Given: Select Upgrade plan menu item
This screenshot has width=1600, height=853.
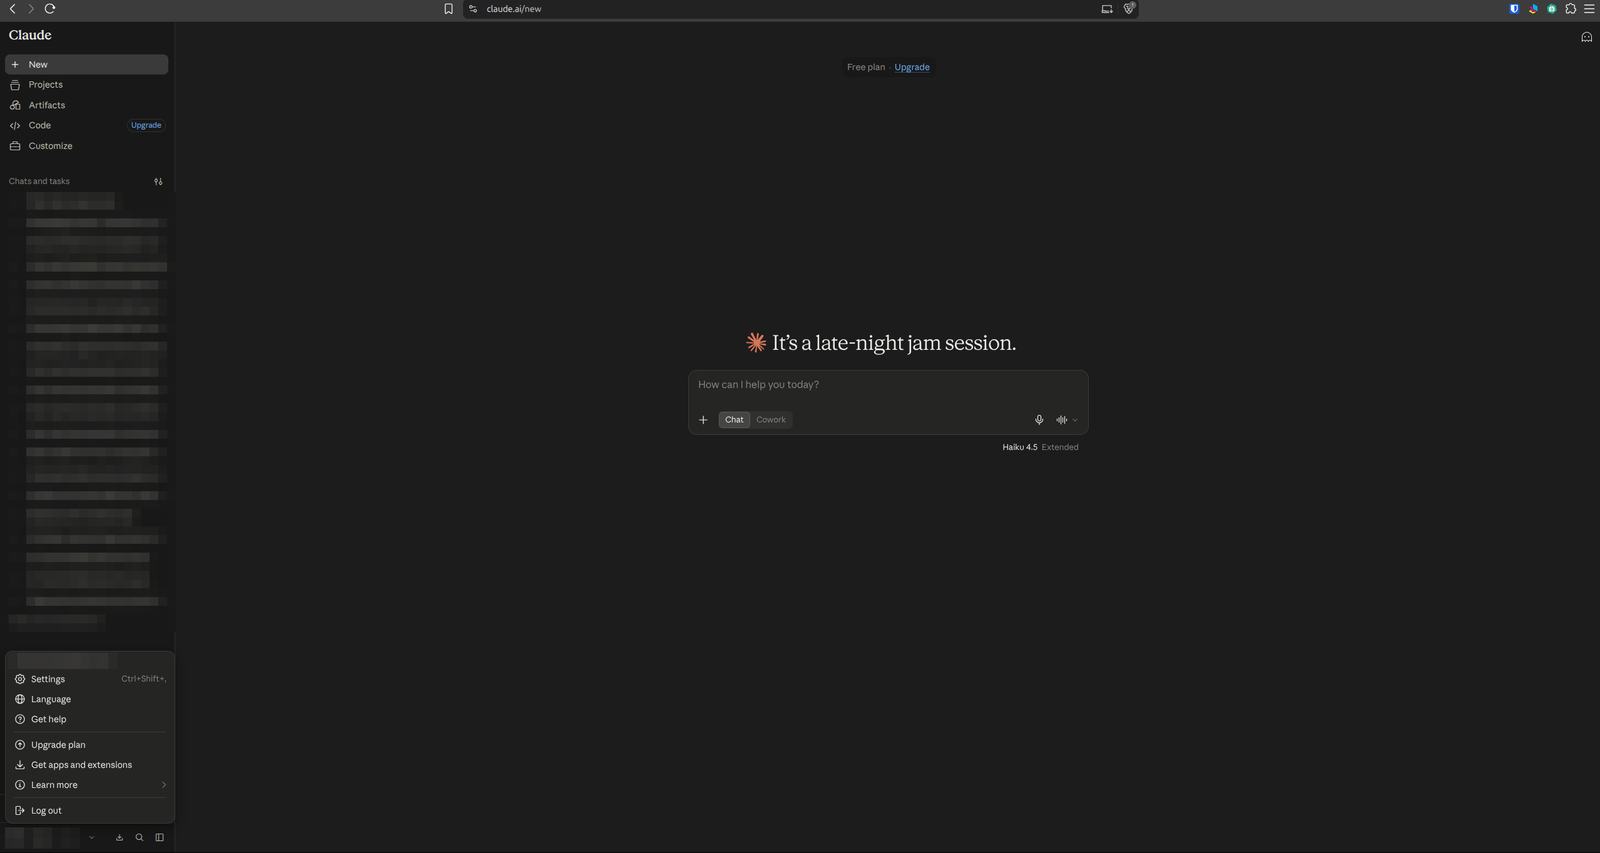Looking at the screenshot, I should click(x=90, y=745).
